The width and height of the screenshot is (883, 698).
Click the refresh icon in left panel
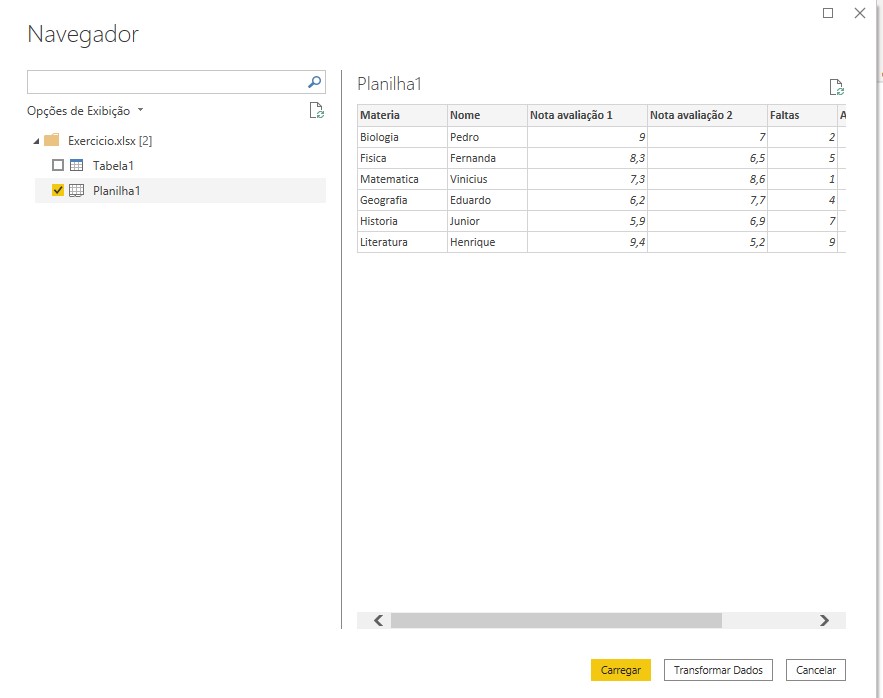tap(316, 111)
